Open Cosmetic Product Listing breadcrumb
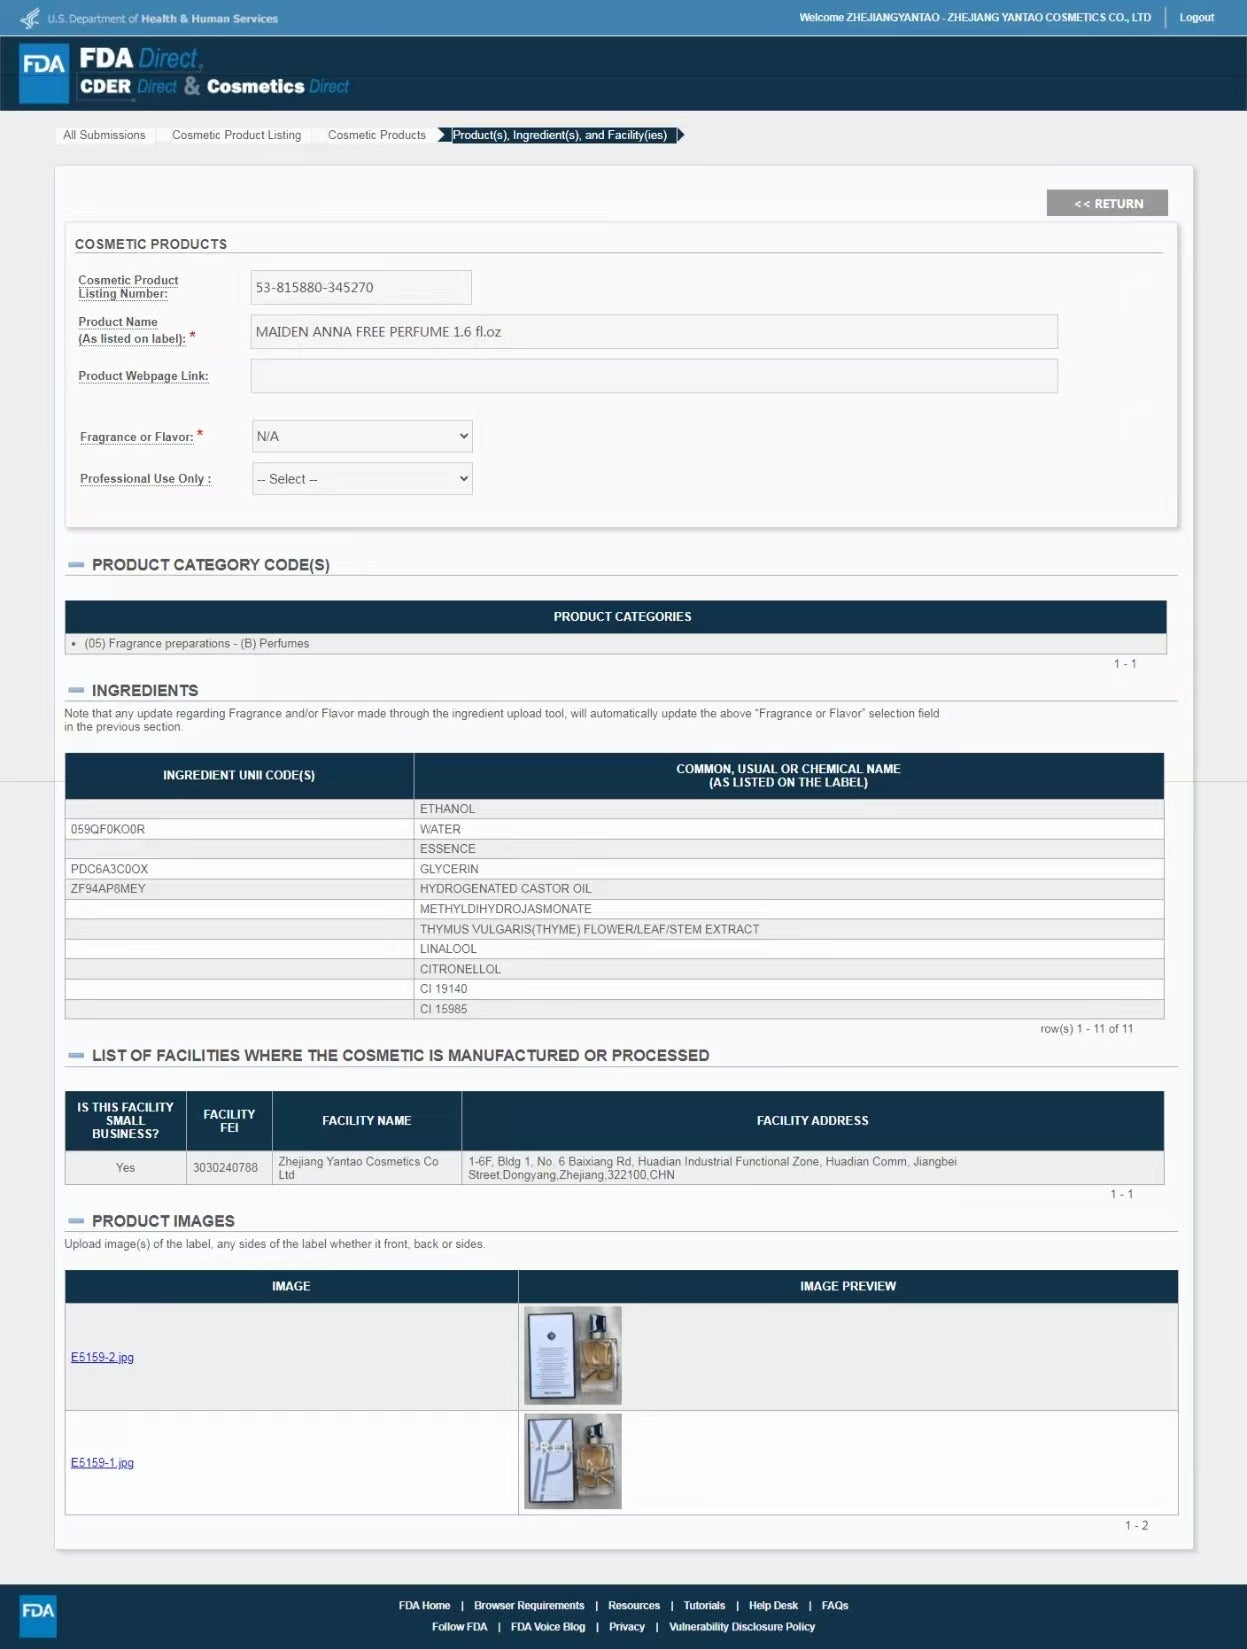1247x1649 pixels. click(x=236, y=135)
